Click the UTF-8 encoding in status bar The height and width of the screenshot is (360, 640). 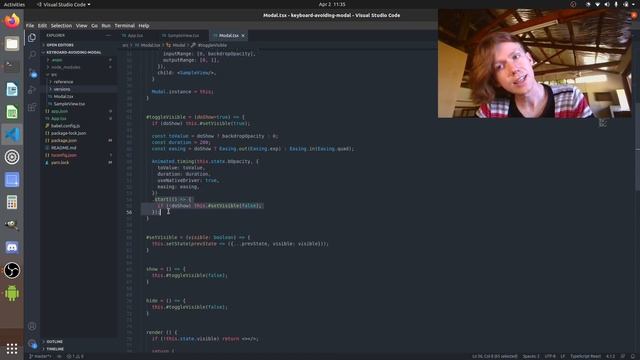click(550, 356)
